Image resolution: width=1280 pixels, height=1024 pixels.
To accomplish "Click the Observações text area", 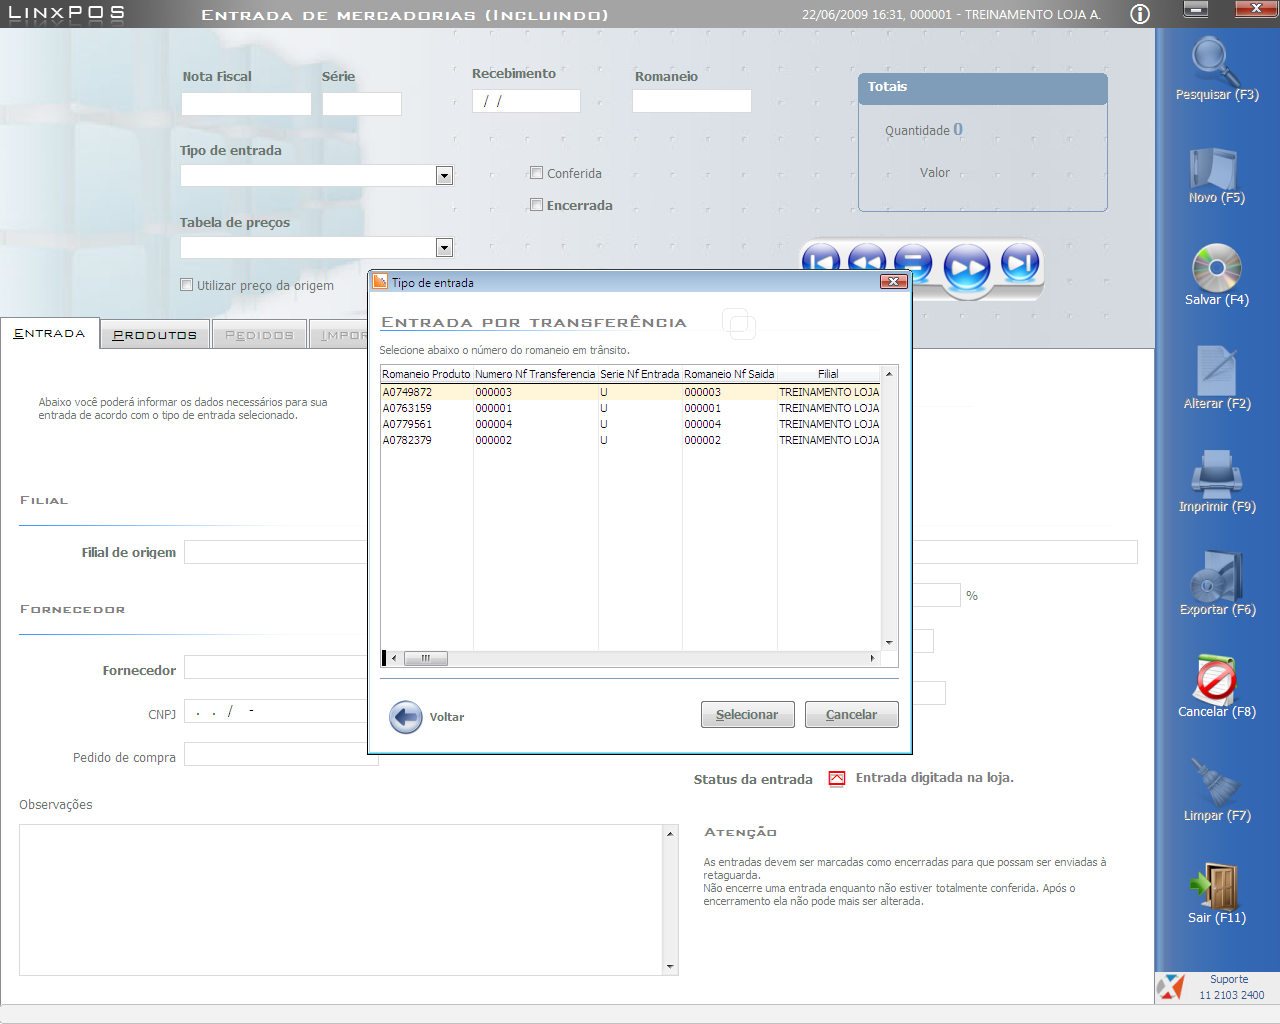I will (341, 900).
